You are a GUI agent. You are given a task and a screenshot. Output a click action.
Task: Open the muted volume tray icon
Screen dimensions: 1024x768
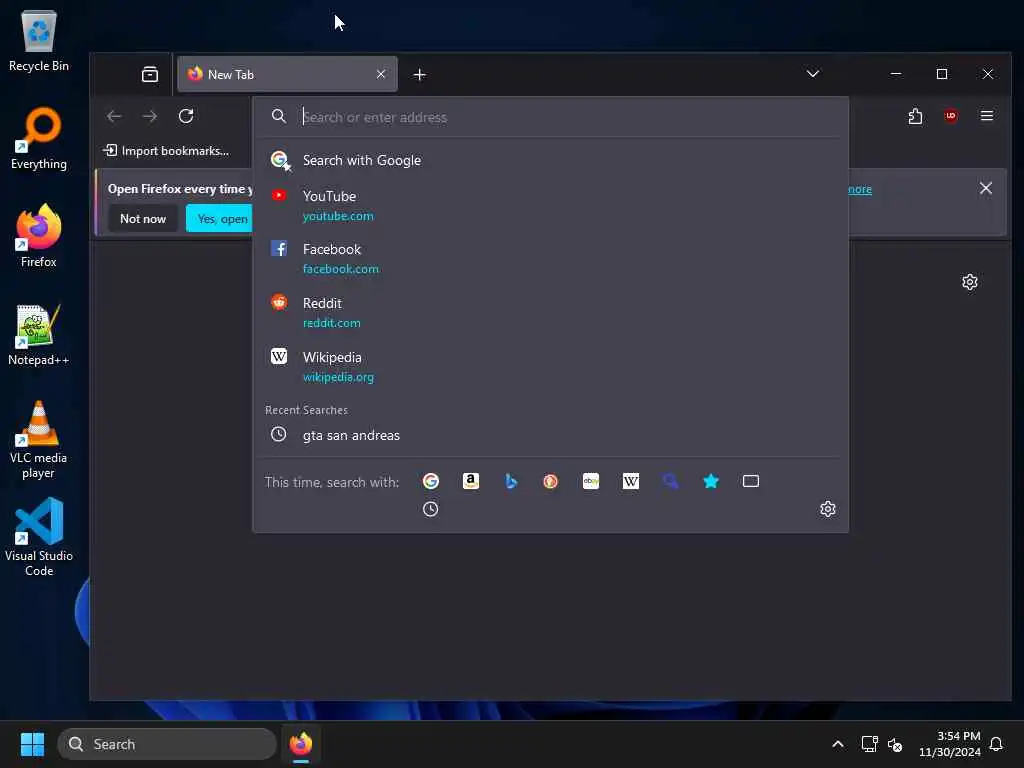895,744
